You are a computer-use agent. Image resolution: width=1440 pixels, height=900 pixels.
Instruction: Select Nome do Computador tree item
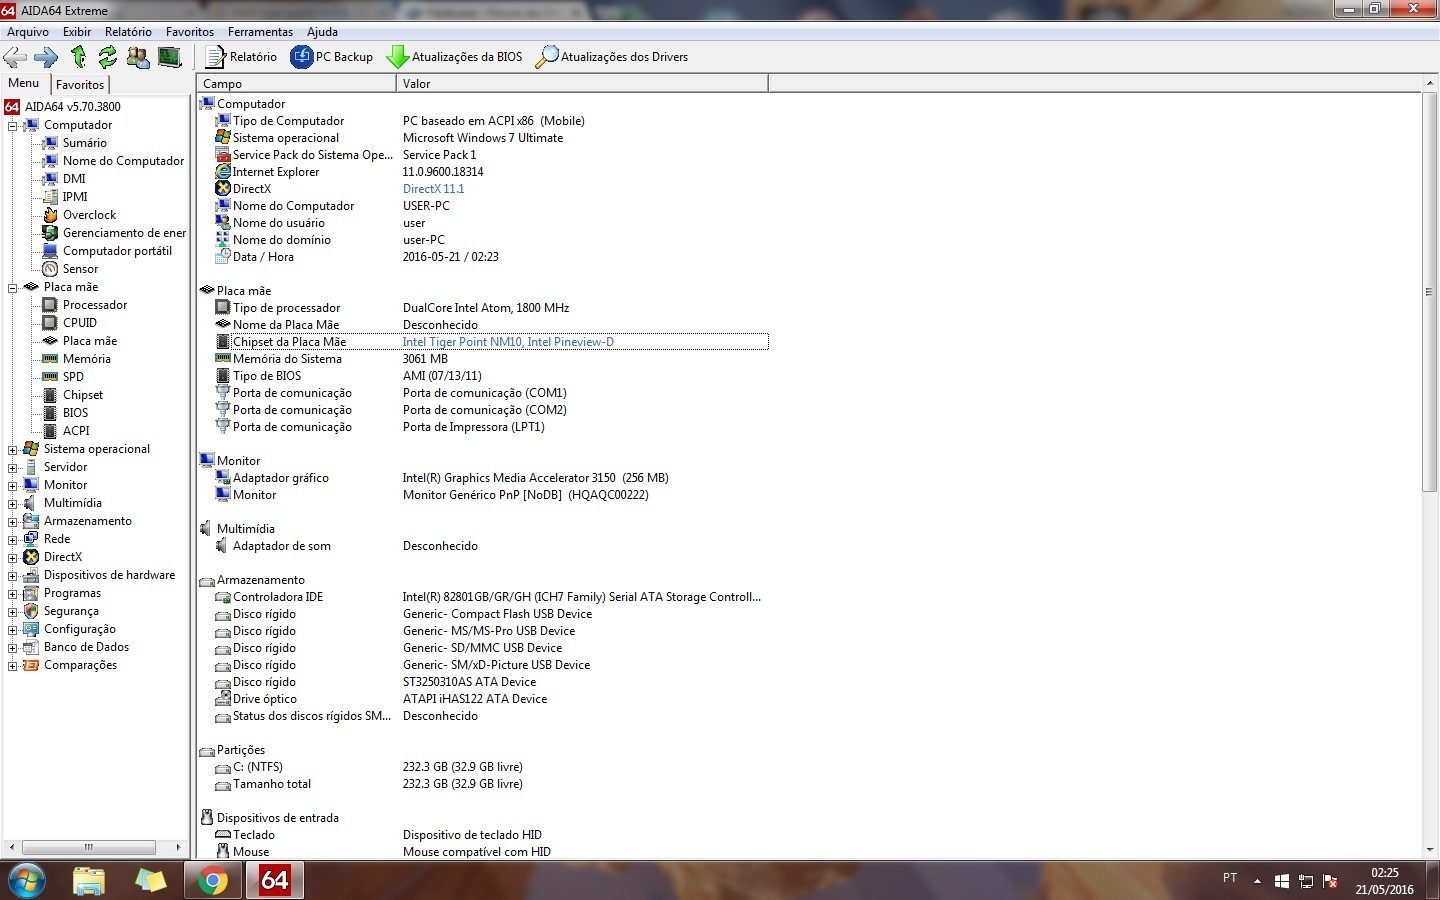click(x=123, y=161)
